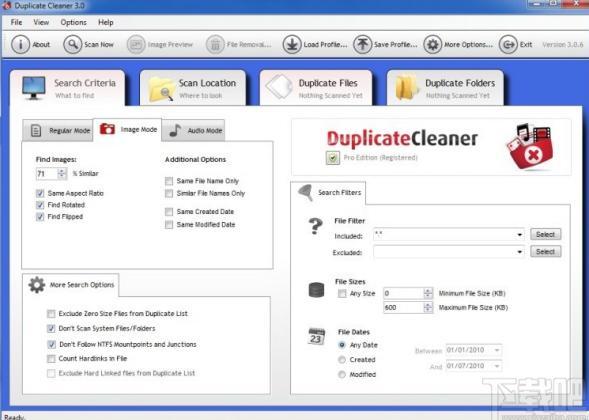Viewport: 589px width, 420px height.
Task: Open the Help menu
Action: pos(106,22)
